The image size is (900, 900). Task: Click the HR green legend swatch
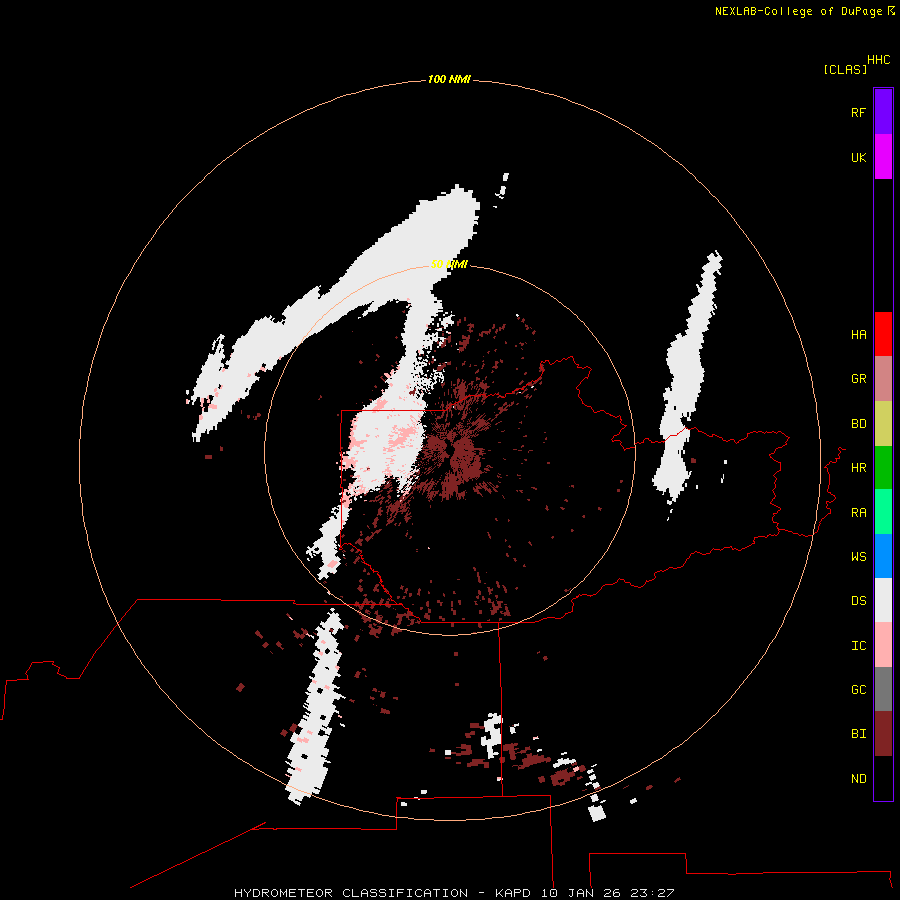(x=883, y=468)
